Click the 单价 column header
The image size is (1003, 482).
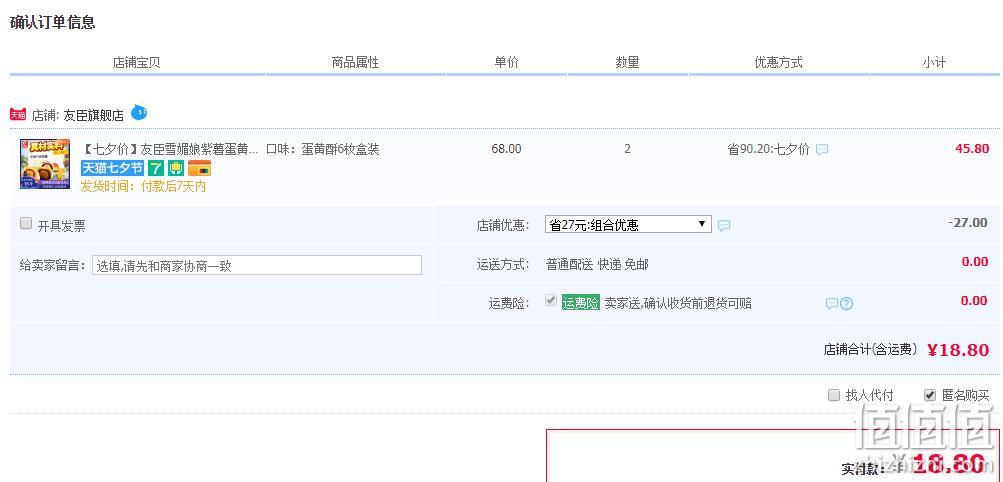[506, 63]
